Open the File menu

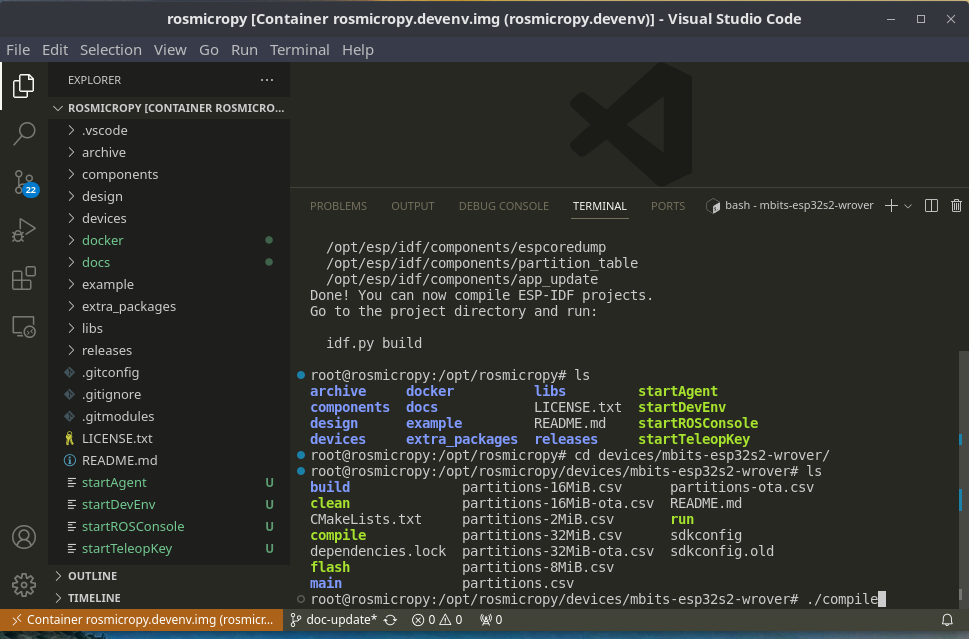click(18, 49)
